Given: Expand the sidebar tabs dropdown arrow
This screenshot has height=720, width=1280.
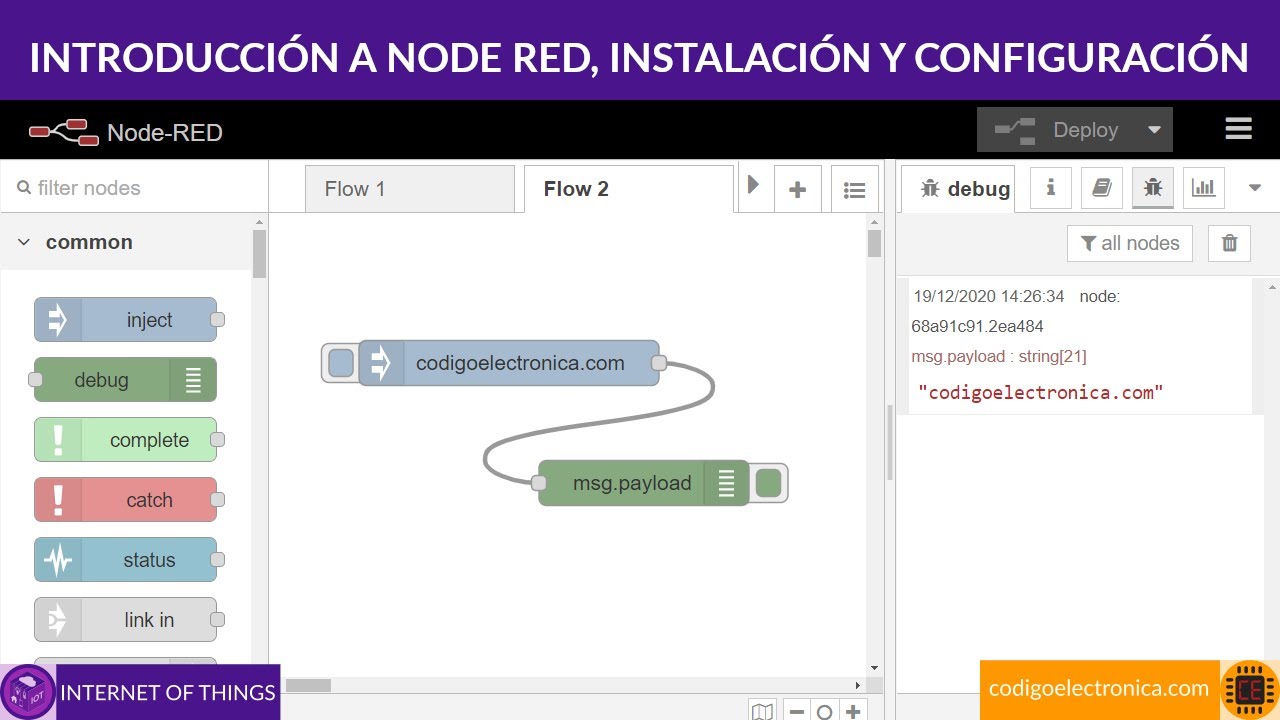Looking at the screenshot, I should 1255,188.
